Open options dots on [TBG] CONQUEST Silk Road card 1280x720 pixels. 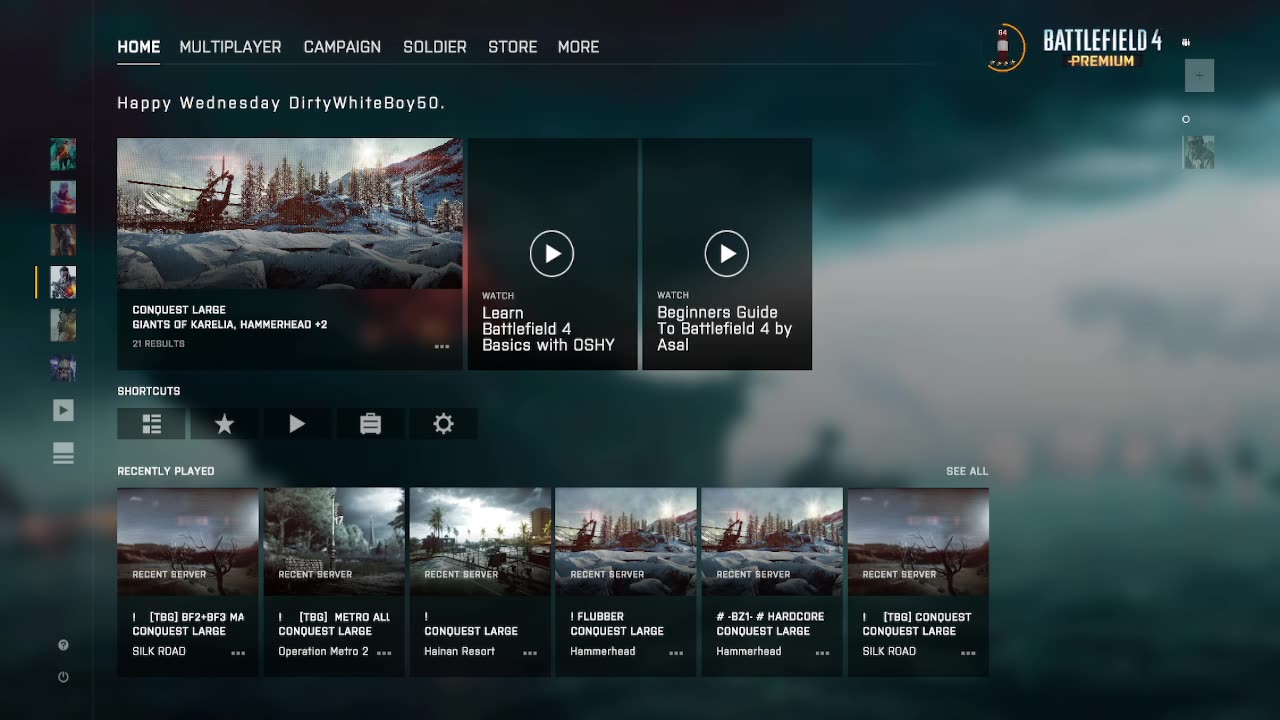968,653
